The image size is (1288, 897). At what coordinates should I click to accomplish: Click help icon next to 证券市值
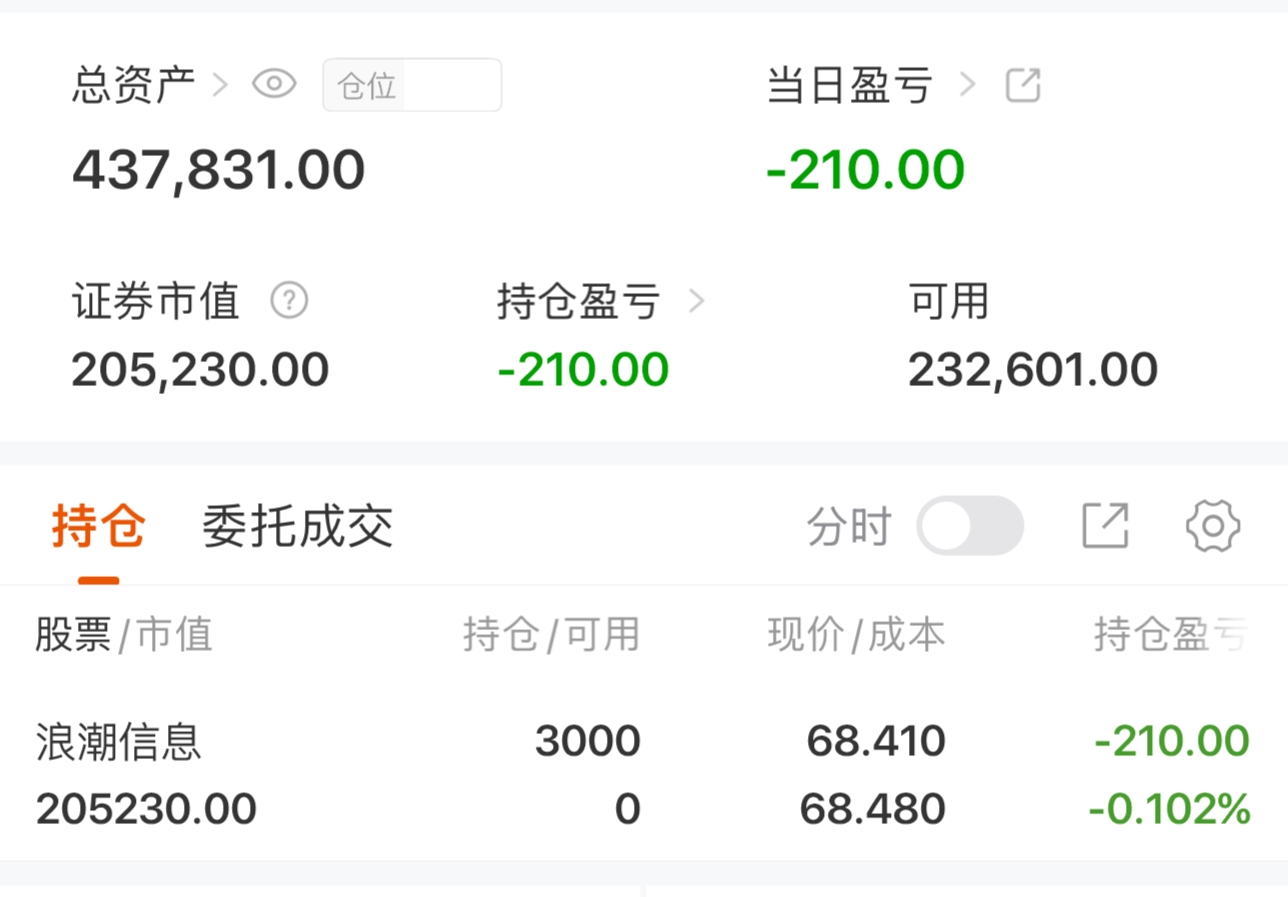(289, 300)
